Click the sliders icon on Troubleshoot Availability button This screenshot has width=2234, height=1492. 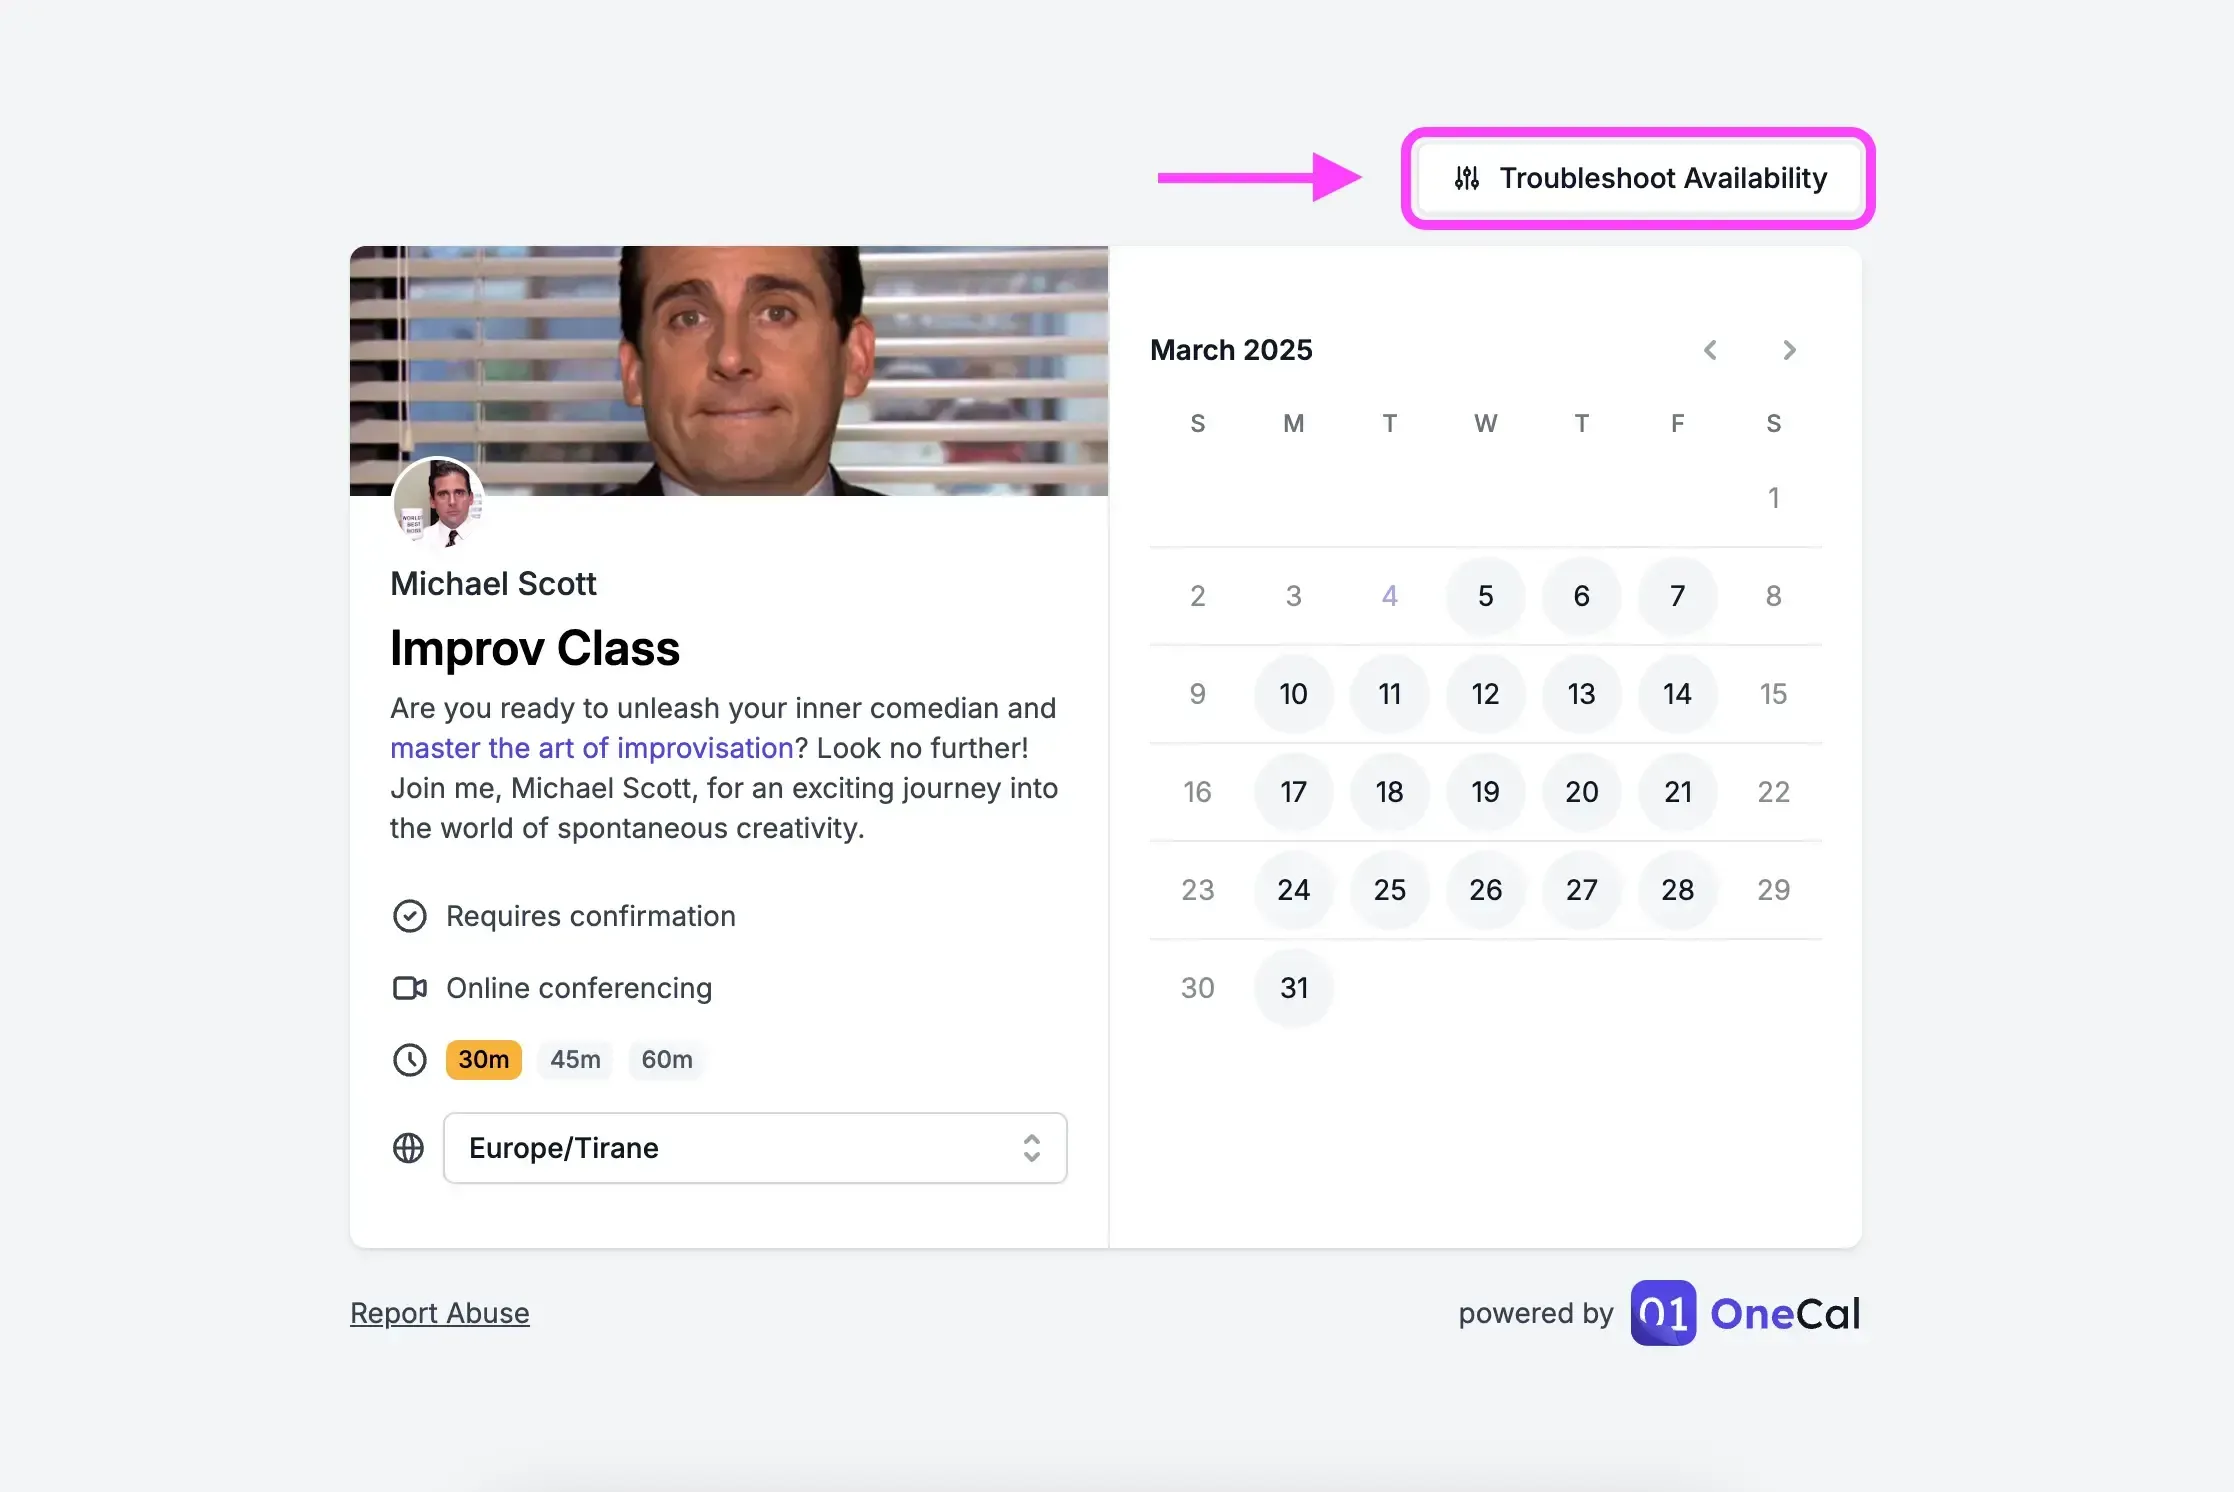(1468, 178)
